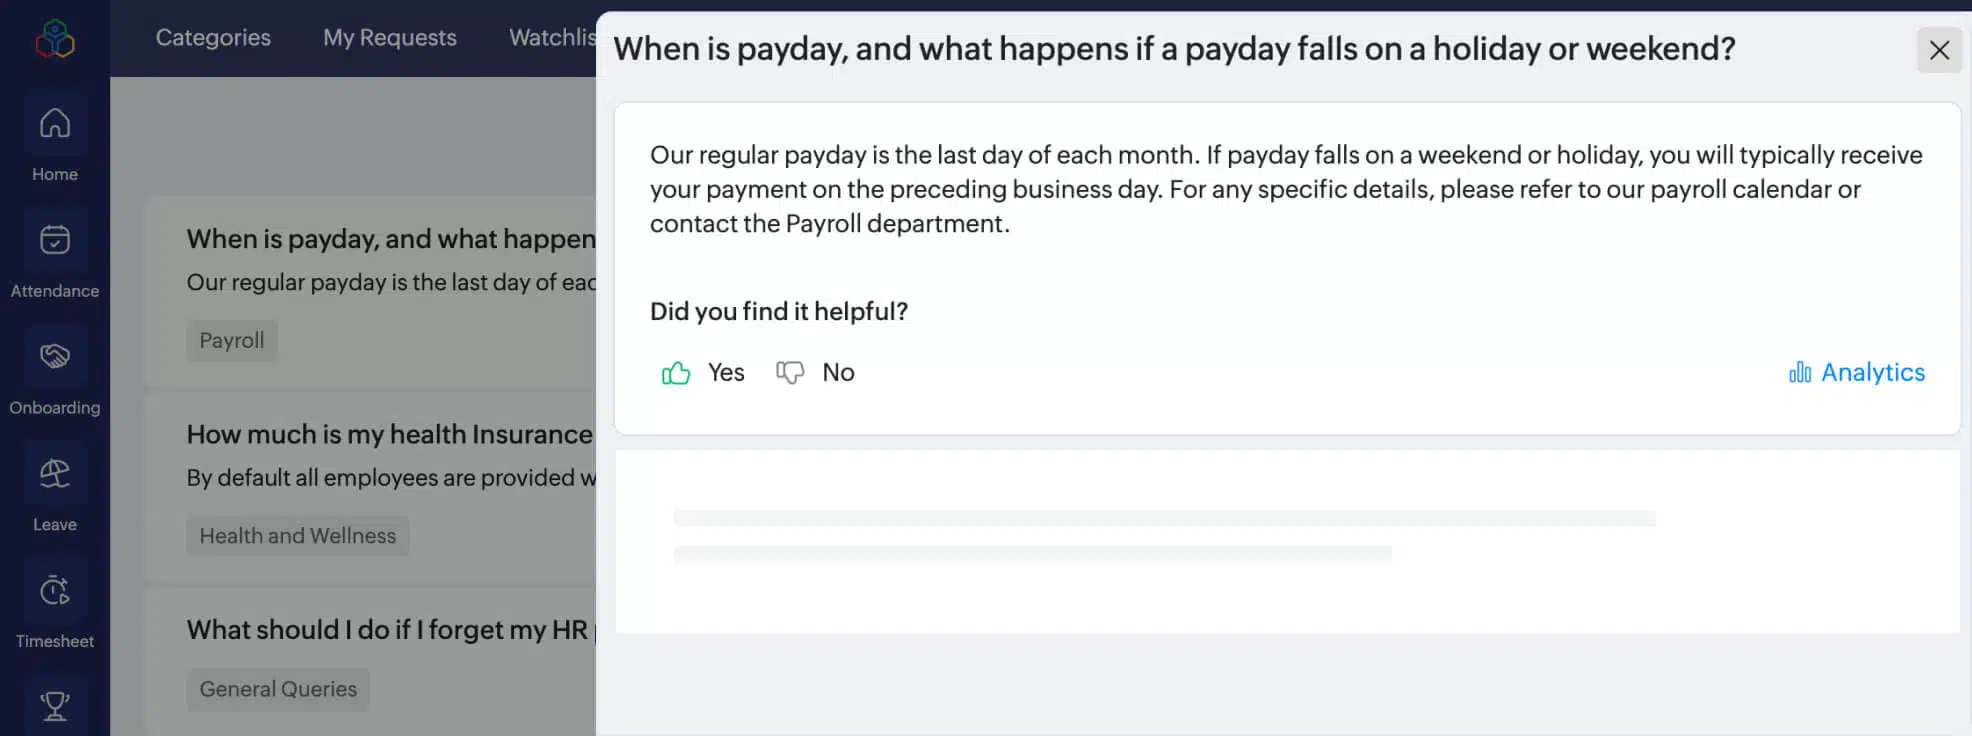Click the Payroll category tag
This screenshot has width=1972, height=736.
click(232, 341)
